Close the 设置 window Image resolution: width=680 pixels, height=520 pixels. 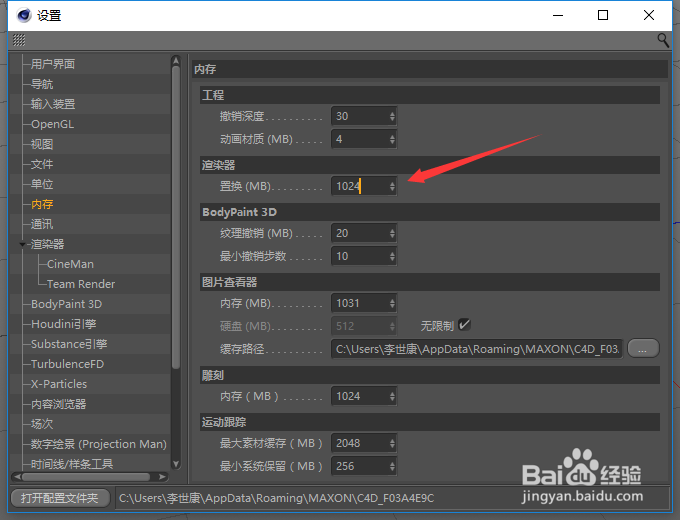(x=649, y=15)
